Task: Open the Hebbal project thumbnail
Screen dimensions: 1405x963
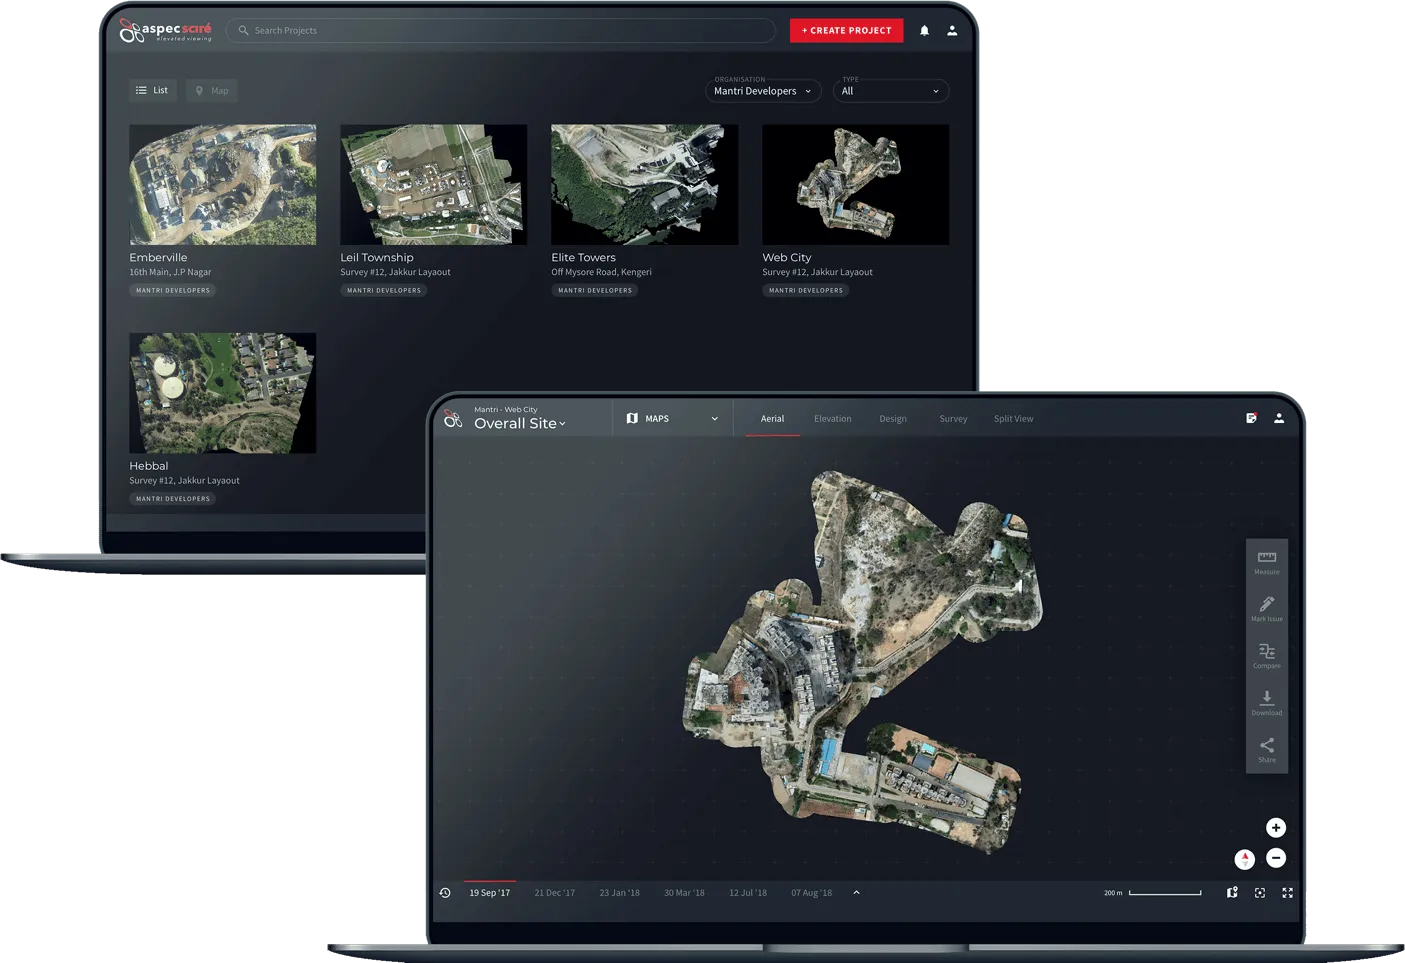Action: [222, 393]
